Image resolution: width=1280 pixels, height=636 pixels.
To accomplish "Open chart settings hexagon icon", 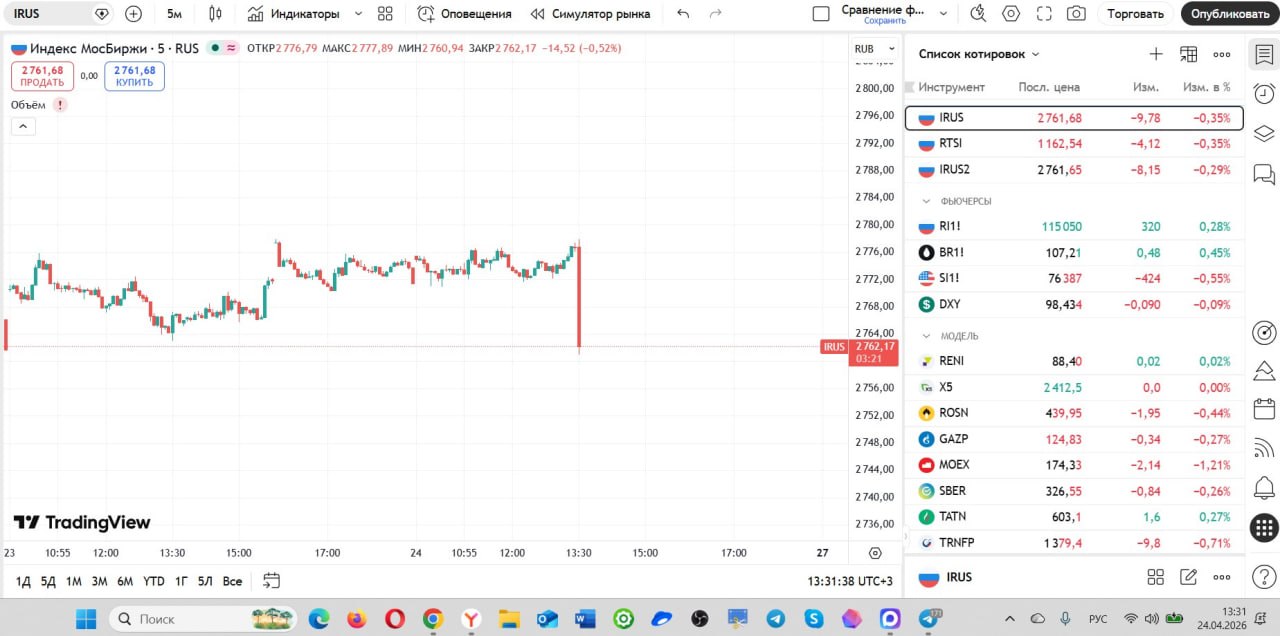I will click(x=1011, y=14).
